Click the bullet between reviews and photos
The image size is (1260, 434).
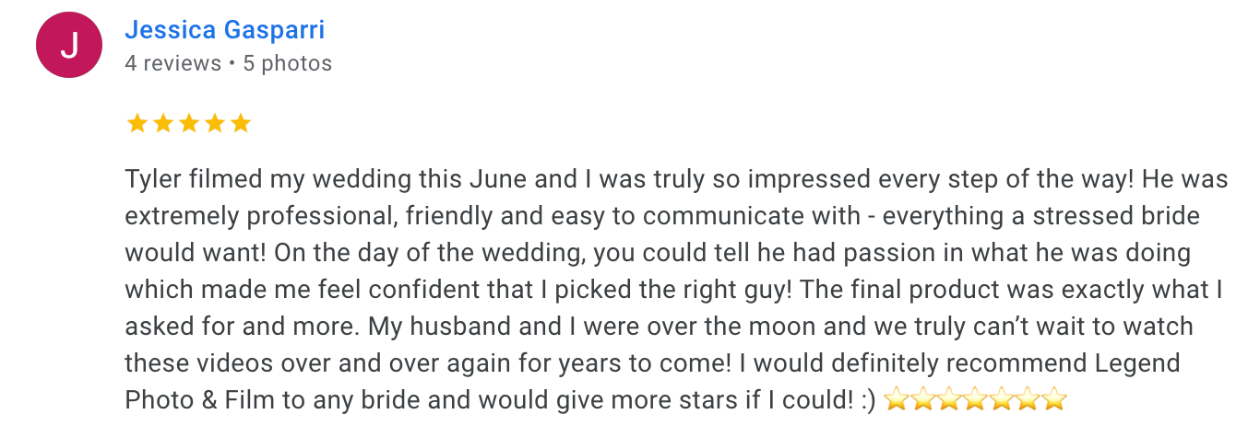pyautogui.click(x=232, y=64)
